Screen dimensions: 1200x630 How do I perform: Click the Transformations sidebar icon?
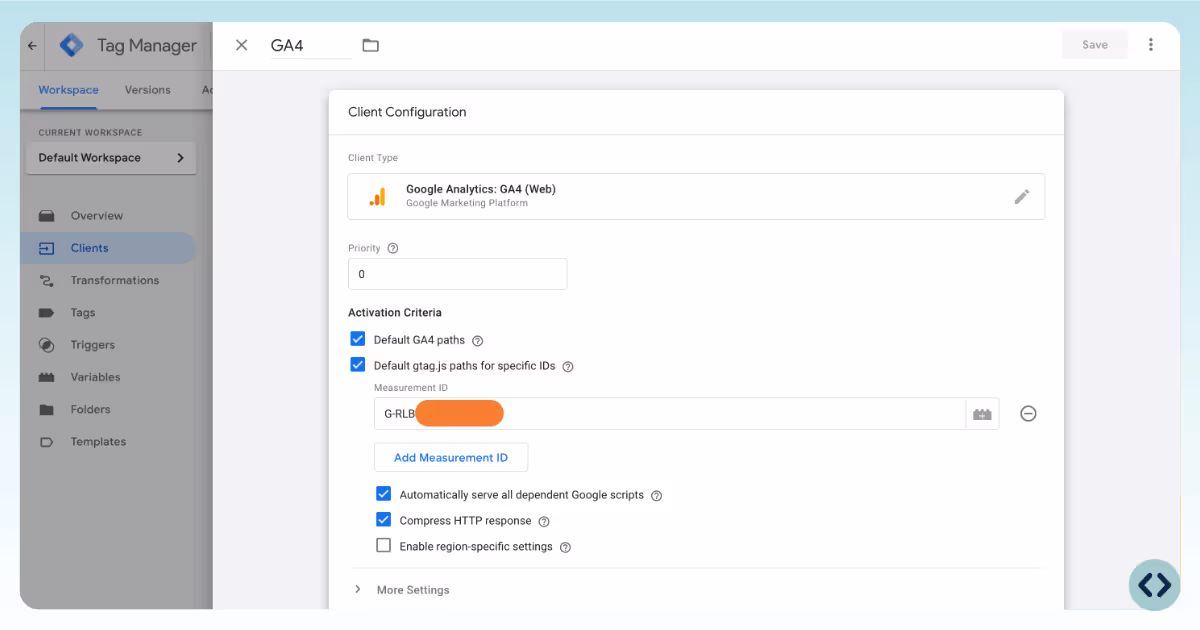coord(46,280)
